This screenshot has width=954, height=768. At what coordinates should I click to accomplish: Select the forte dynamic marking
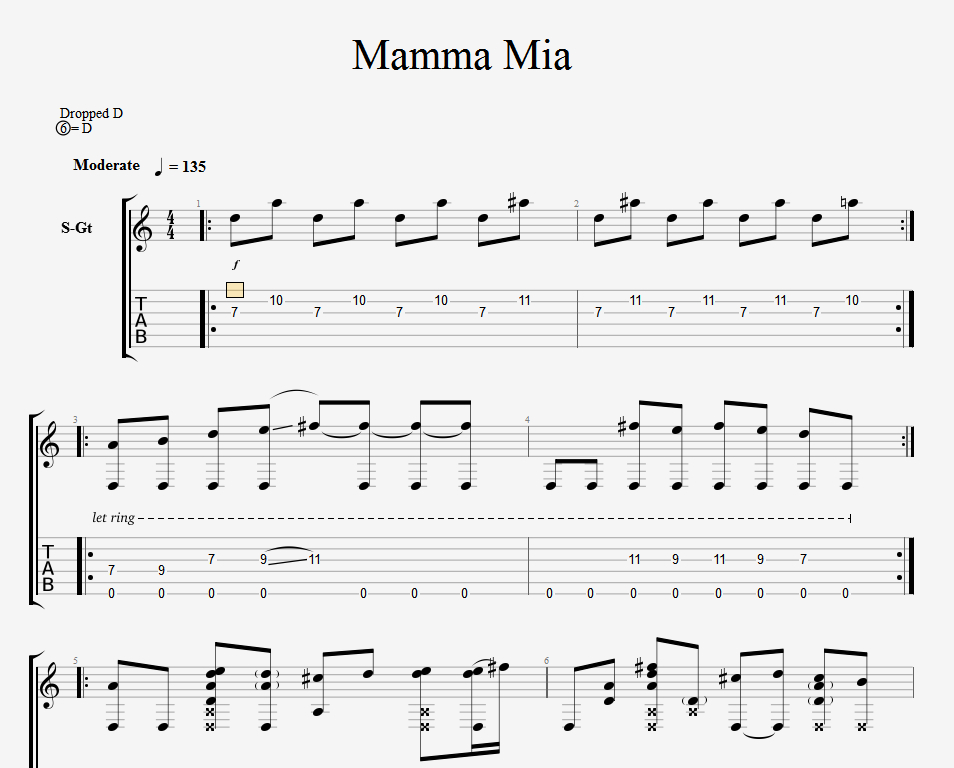(236, 265)
